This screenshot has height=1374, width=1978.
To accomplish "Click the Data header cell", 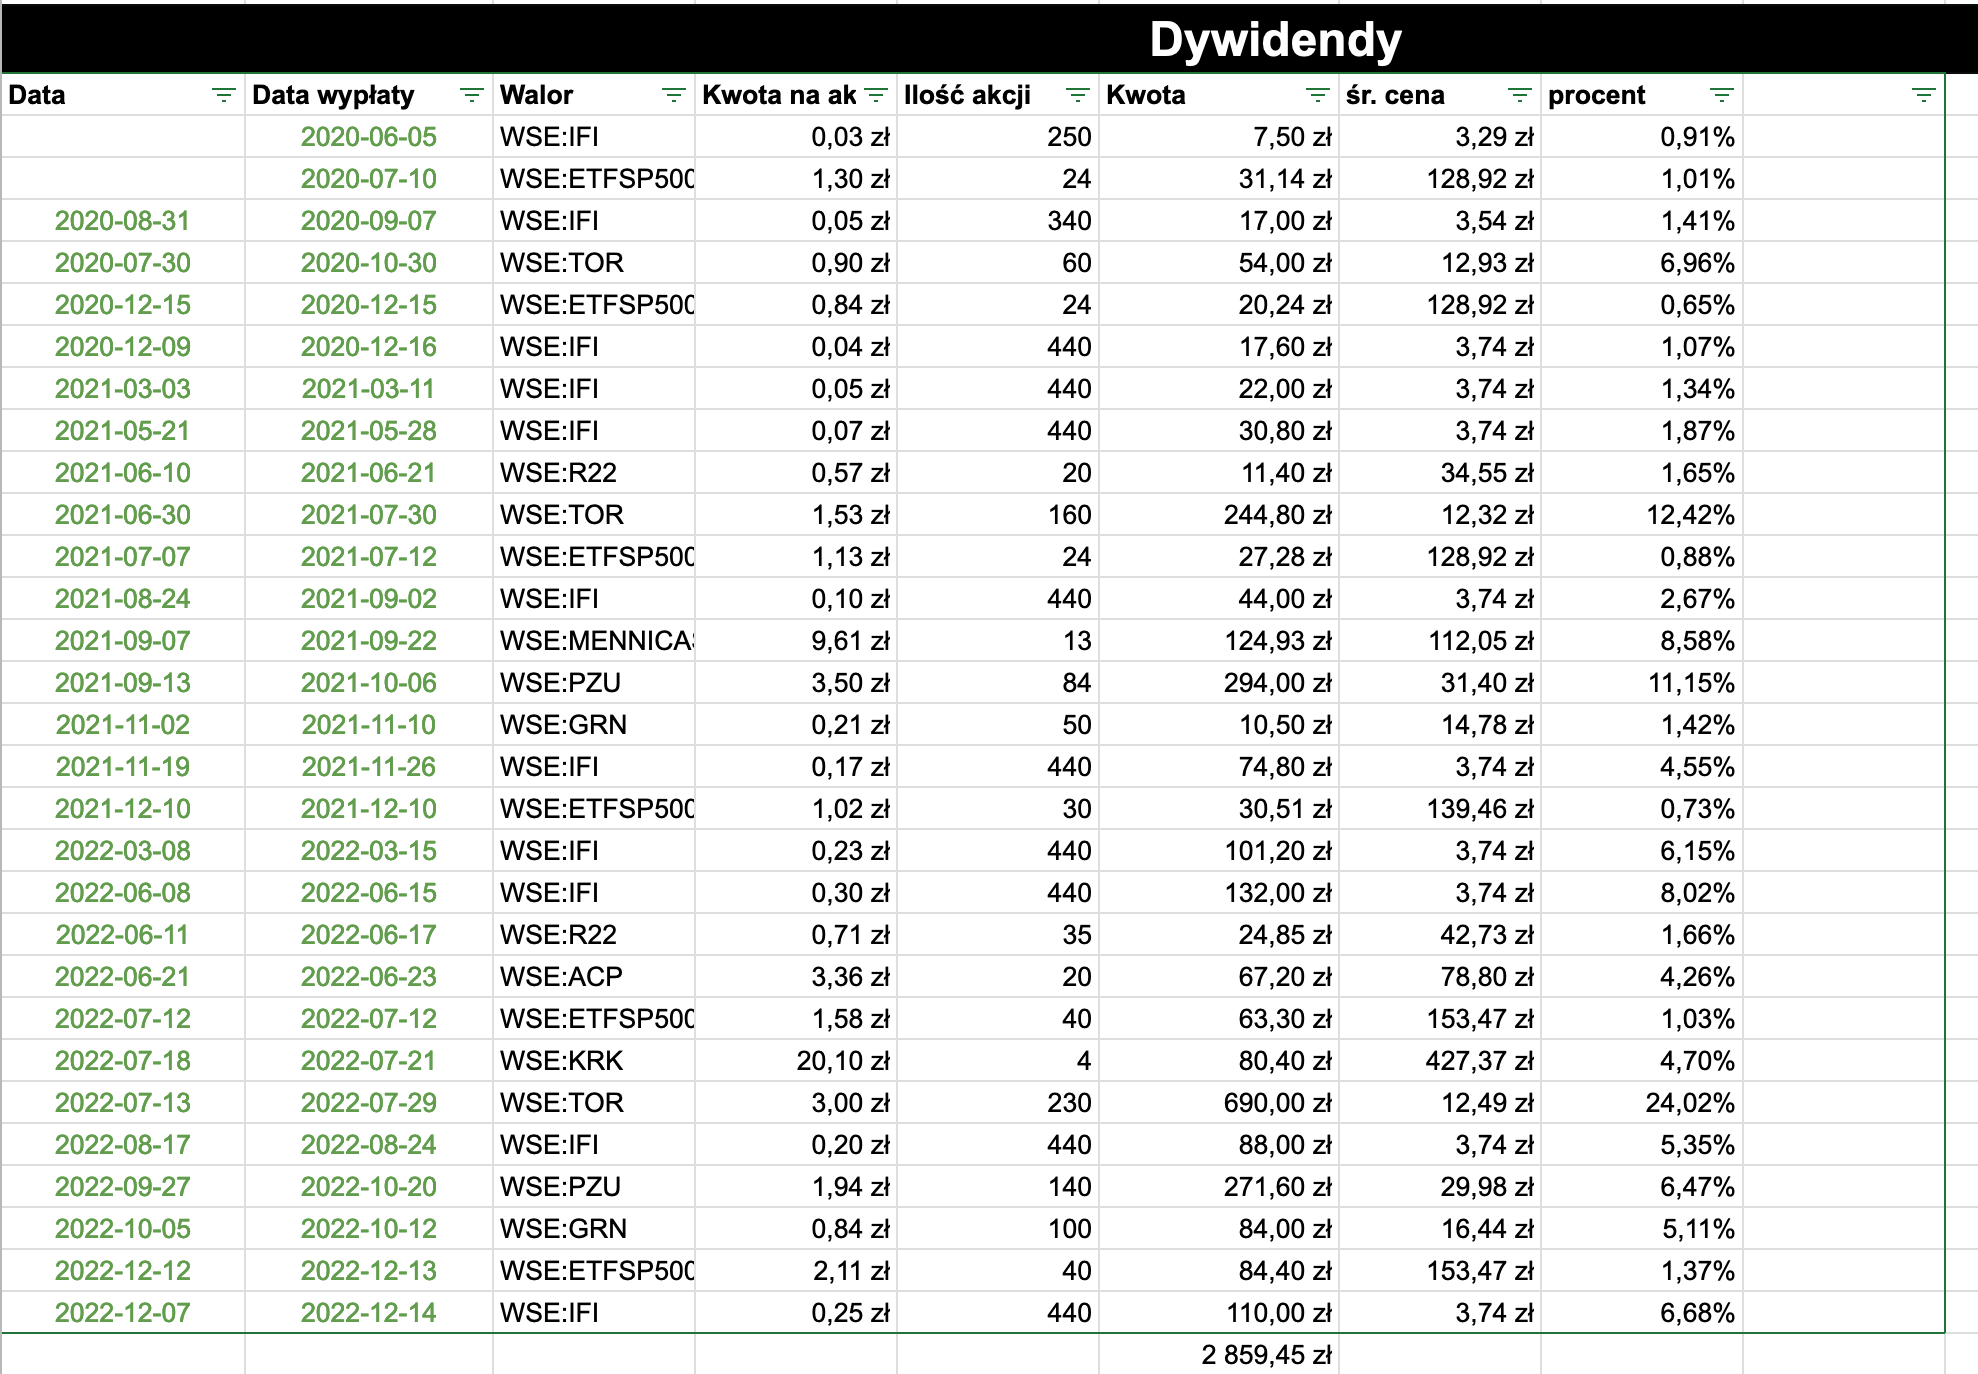I will [123, 95].
